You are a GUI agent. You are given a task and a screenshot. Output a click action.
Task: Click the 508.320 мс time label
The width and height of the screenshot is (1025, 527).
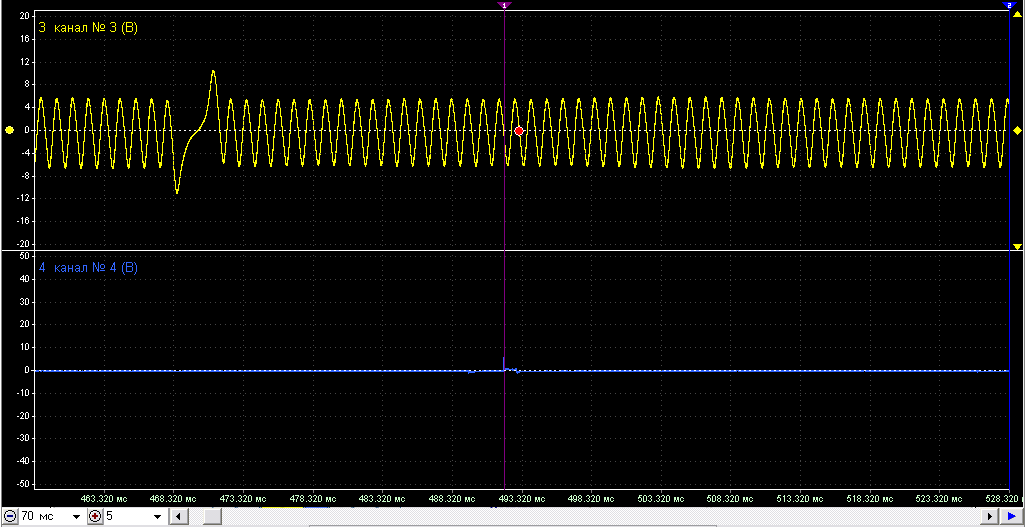tap(731, 498)
